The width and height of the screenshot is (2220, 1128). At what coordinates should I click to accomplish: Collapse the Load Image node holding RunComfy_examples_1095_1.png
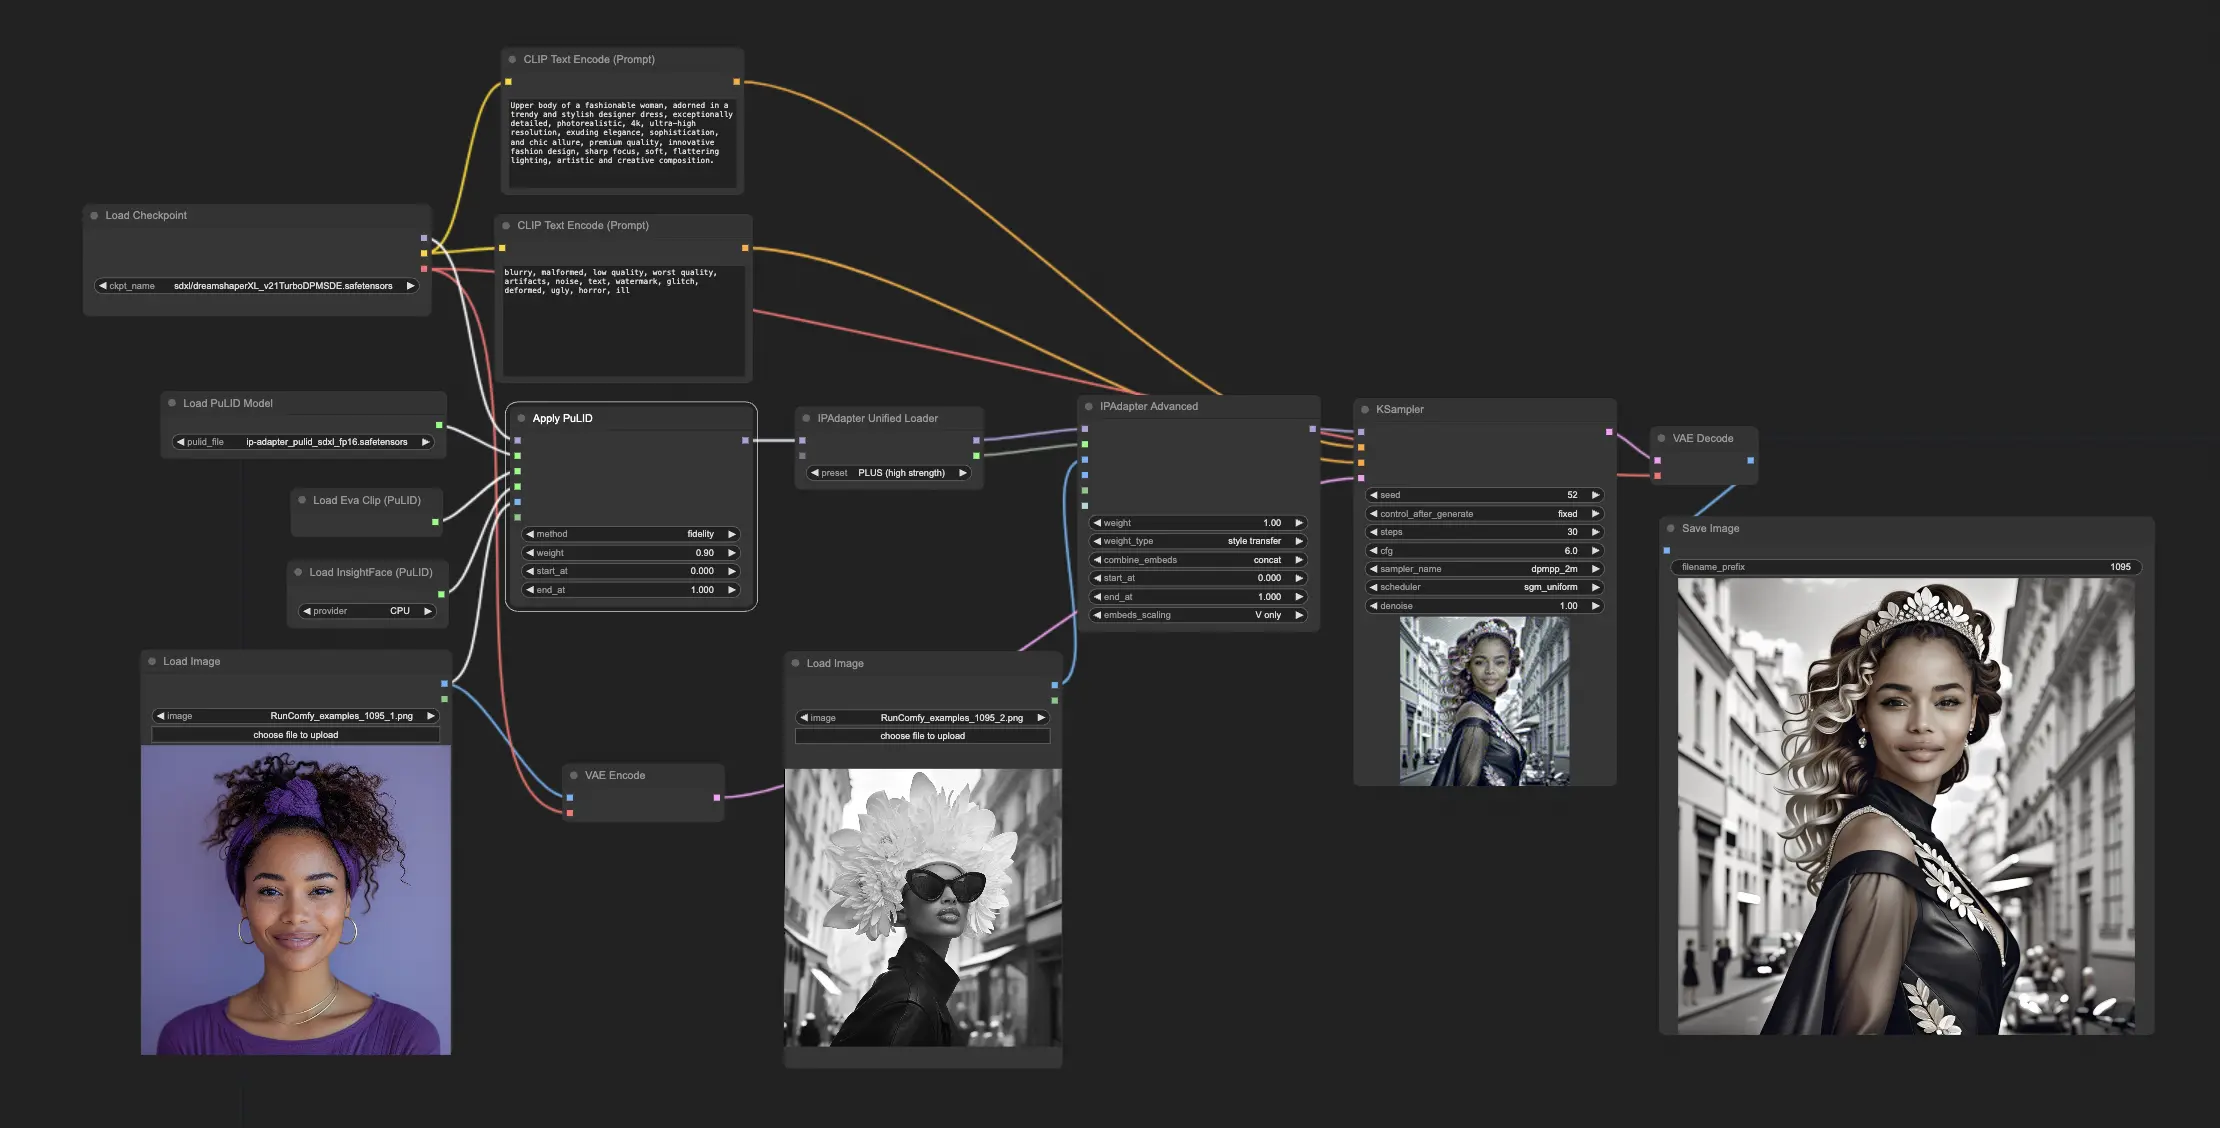[152, 661]
